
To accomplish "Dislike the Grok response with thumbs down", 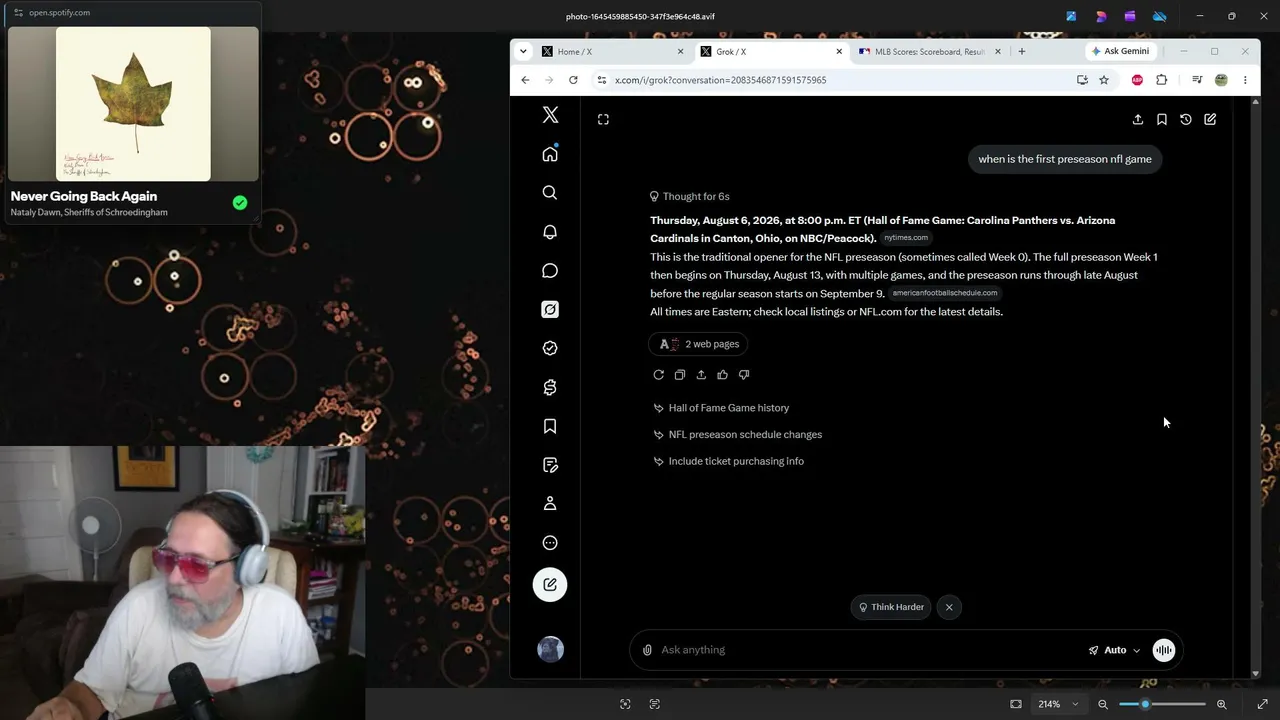I will (744, 375).
